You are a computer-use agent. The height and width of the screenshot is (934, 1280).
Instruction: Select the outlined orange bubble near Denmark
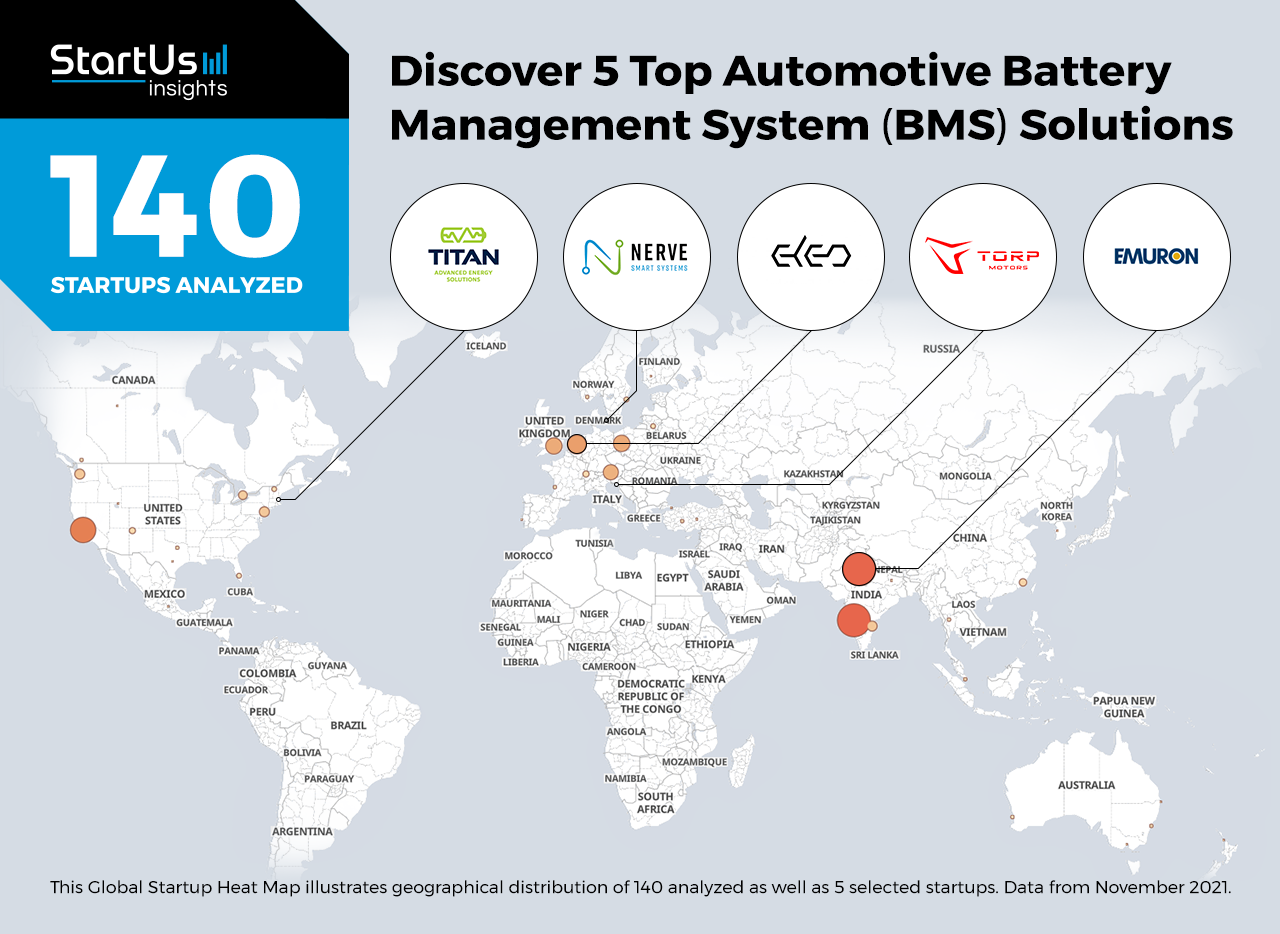tap(577, 444)
